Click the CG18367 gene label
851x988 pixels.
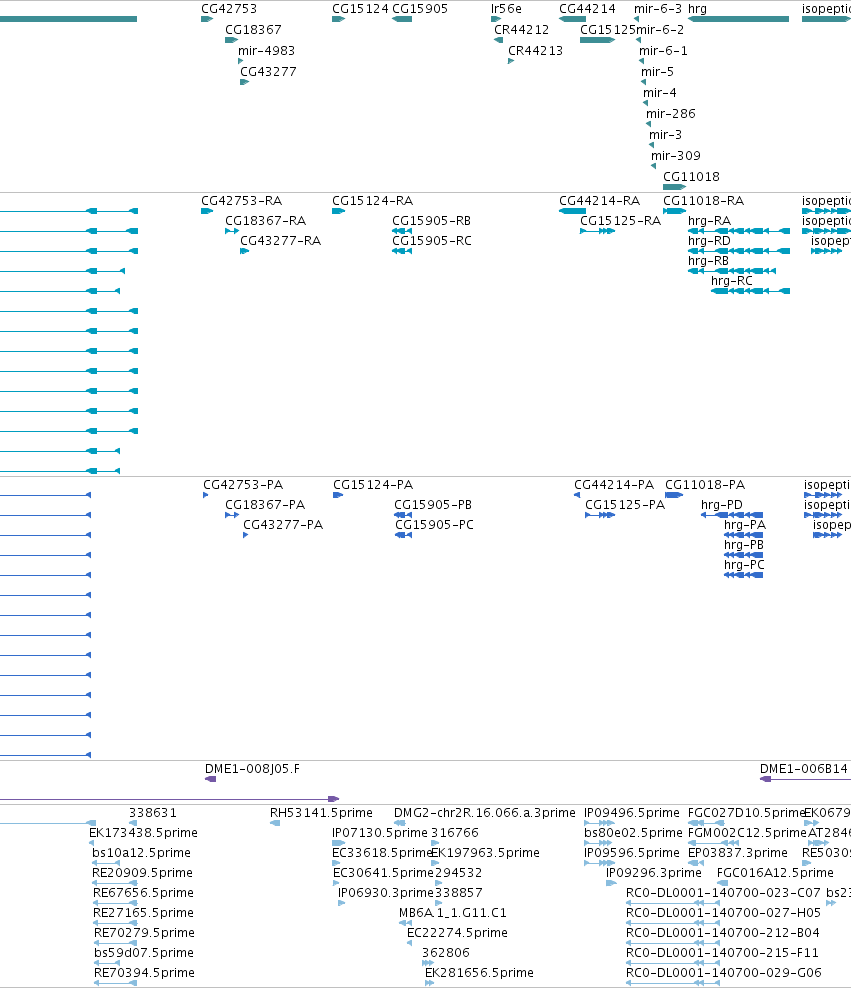(x=253, y=30)
